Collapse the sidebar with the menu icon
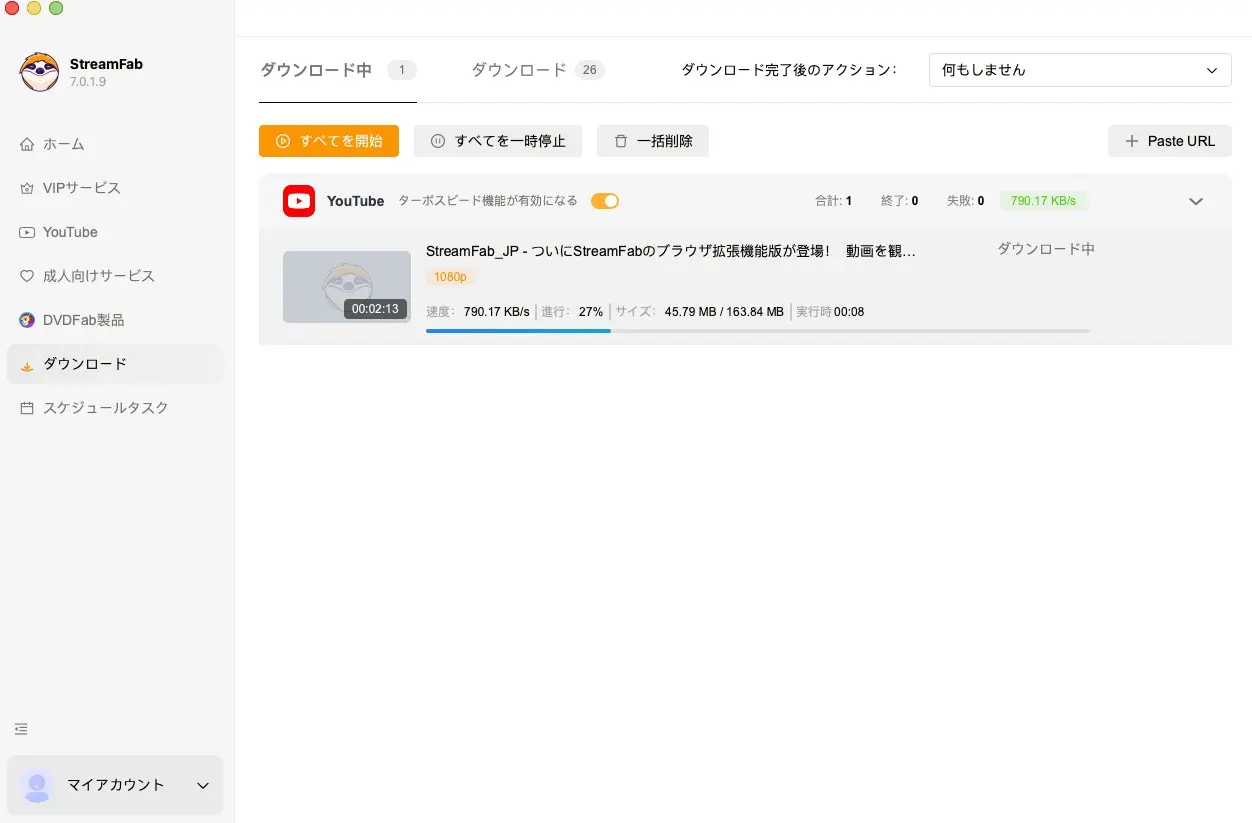This screenshot has width=1252, height=823. point(21,729)
